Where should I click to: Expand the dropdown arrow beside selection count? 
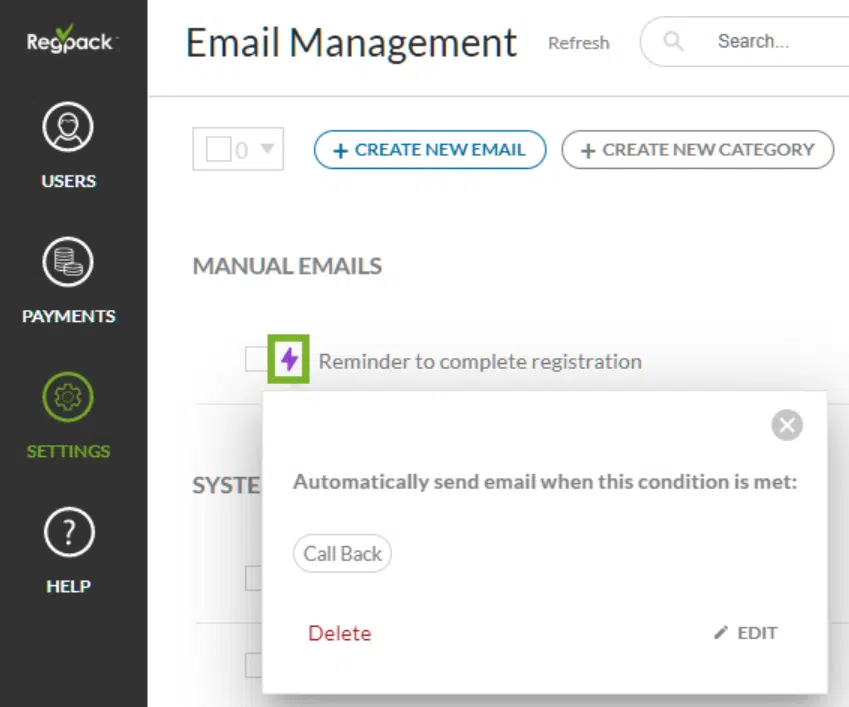click(x=267, y=150)
